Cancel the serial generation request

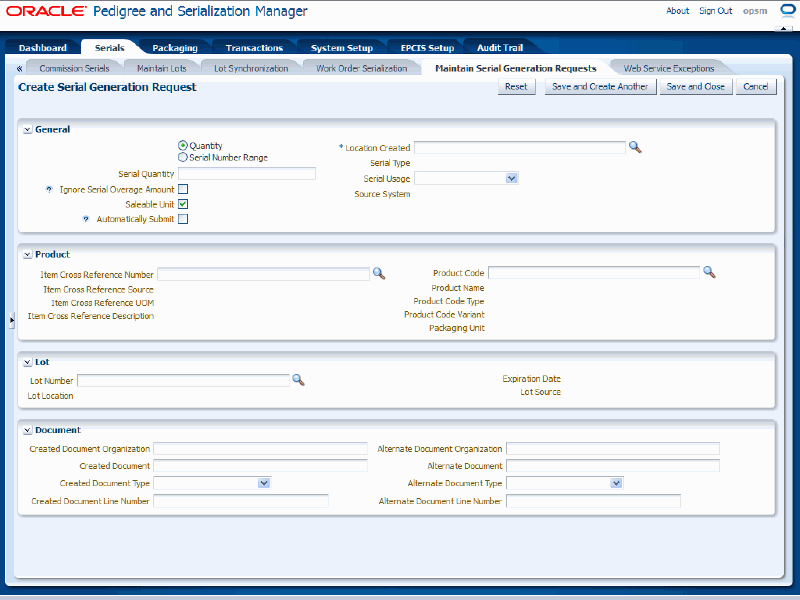coord(756,87)
